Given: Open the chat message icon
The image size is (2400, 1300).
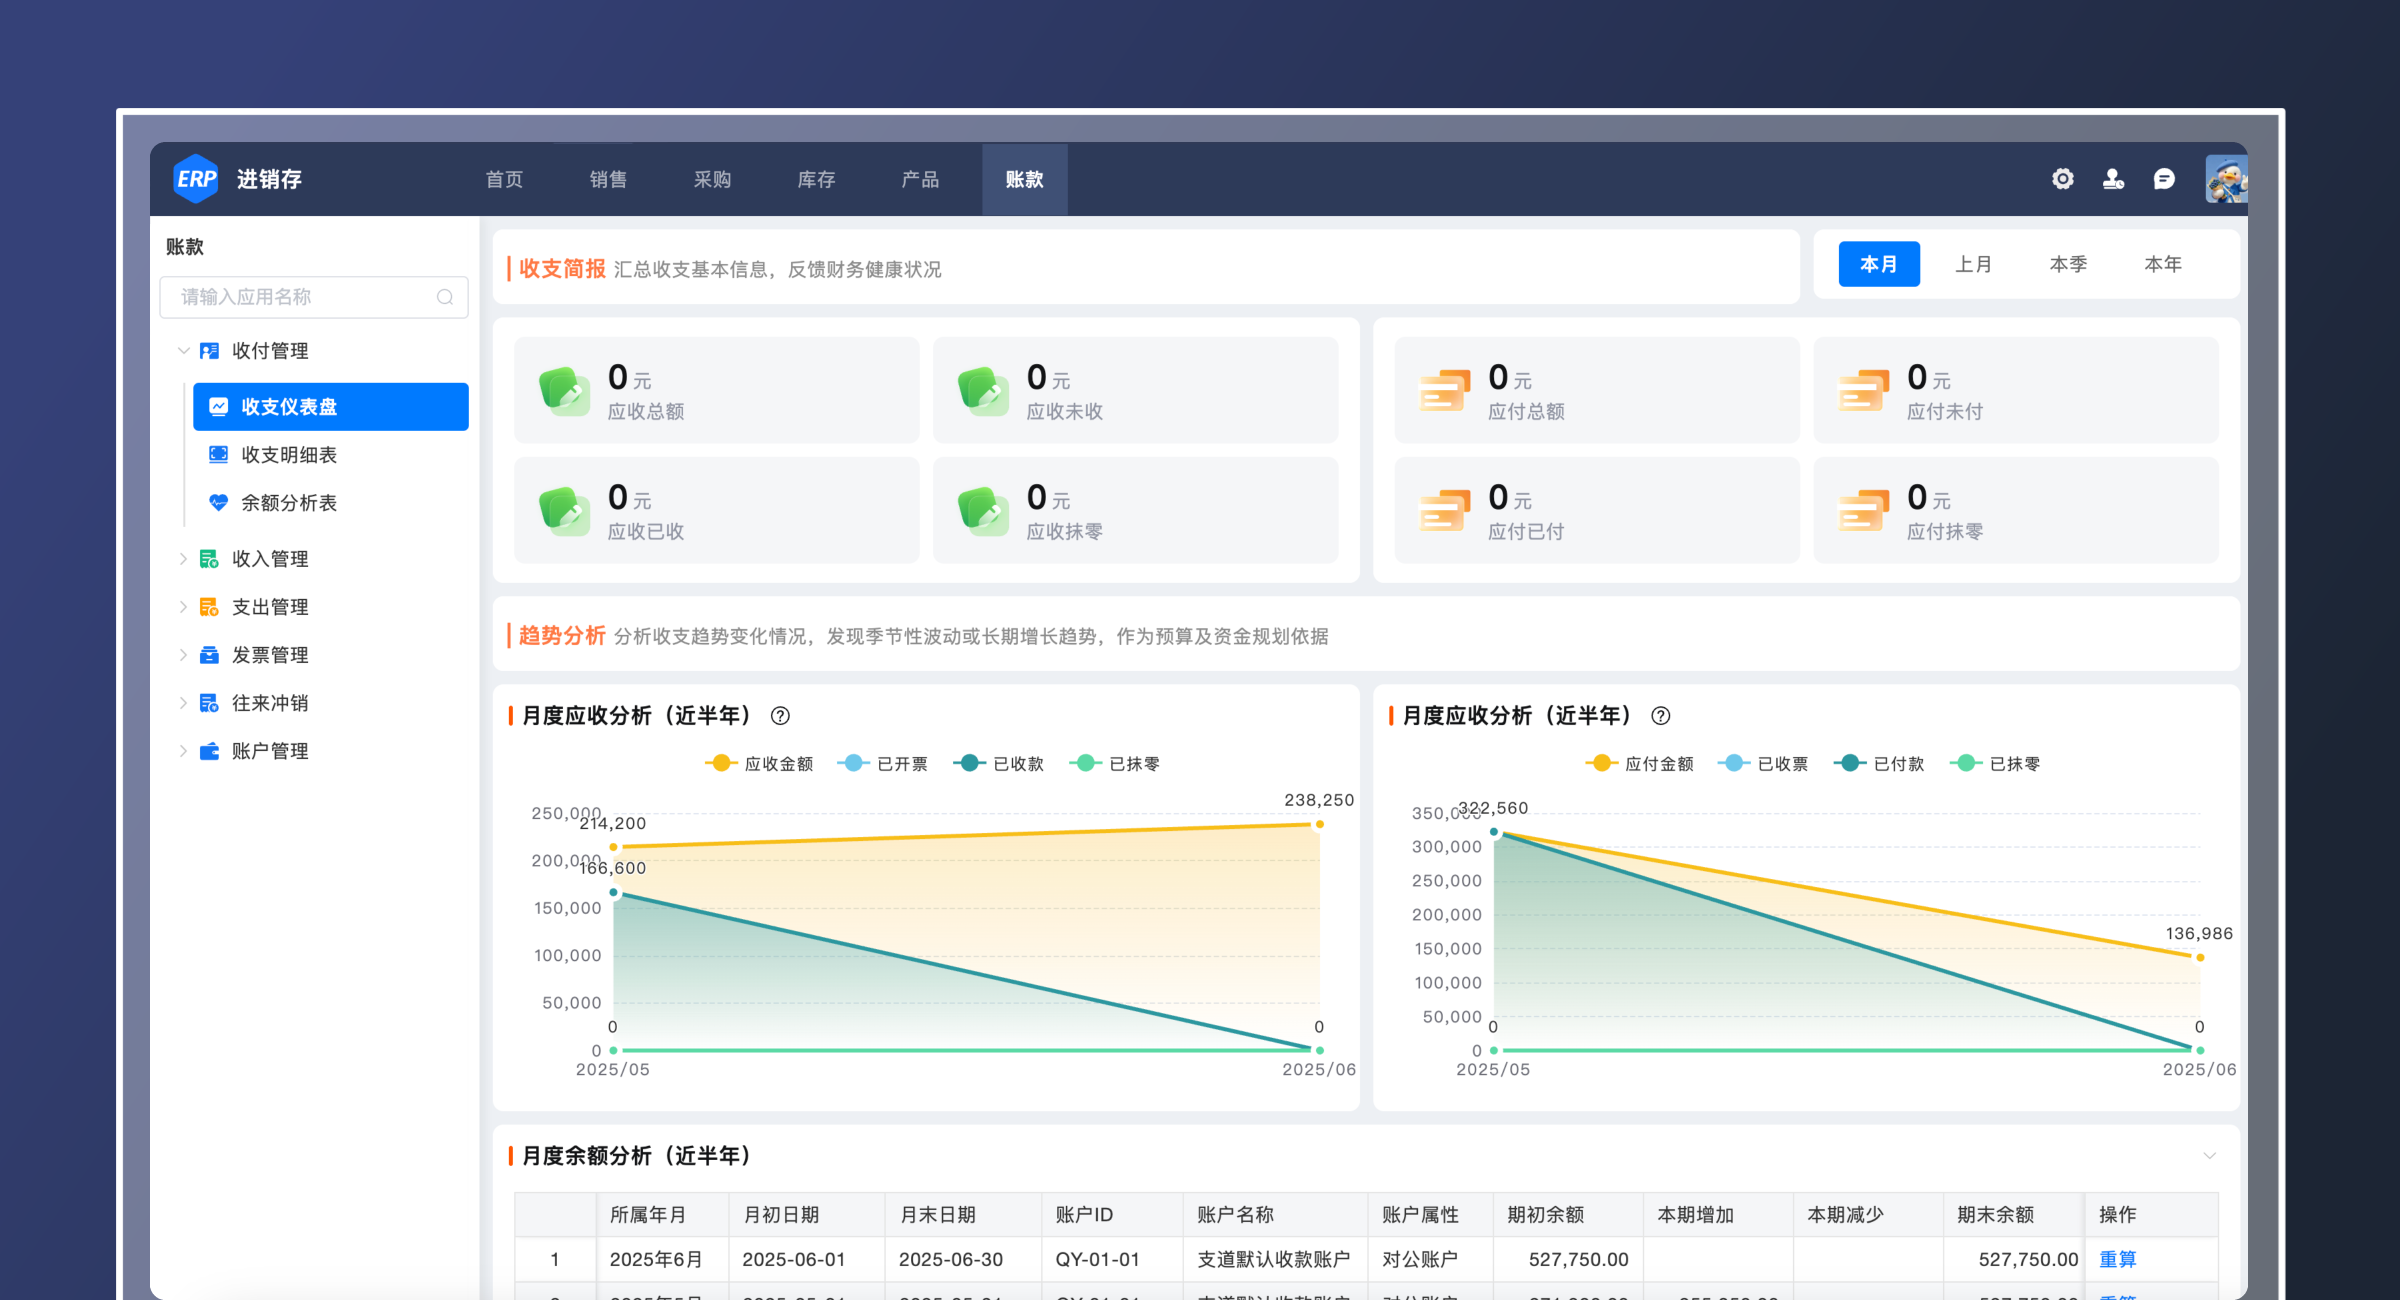Looking at the screenshot, I should (2164, 179).
